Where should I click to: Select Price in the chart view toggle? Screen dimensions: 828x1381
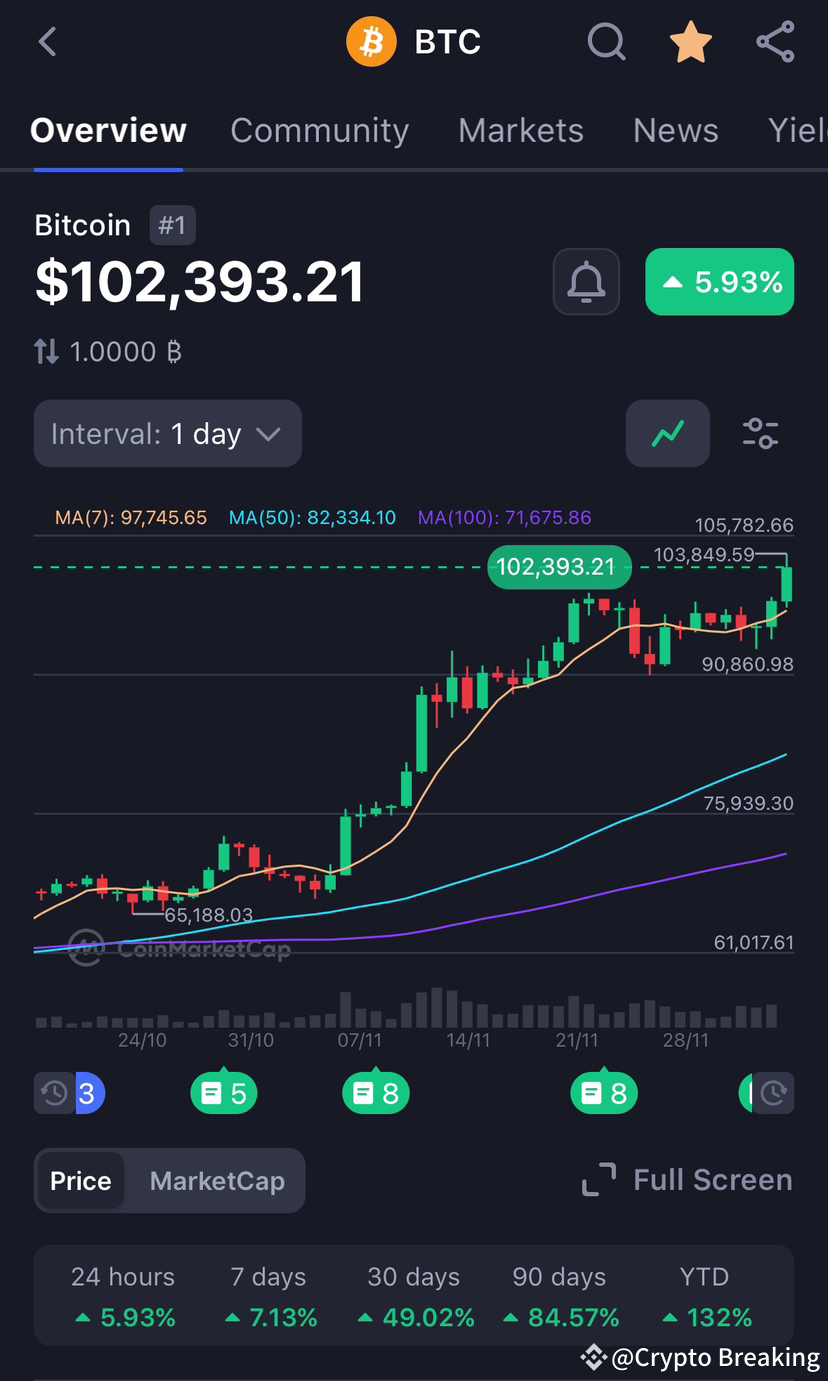[80, 1180]
